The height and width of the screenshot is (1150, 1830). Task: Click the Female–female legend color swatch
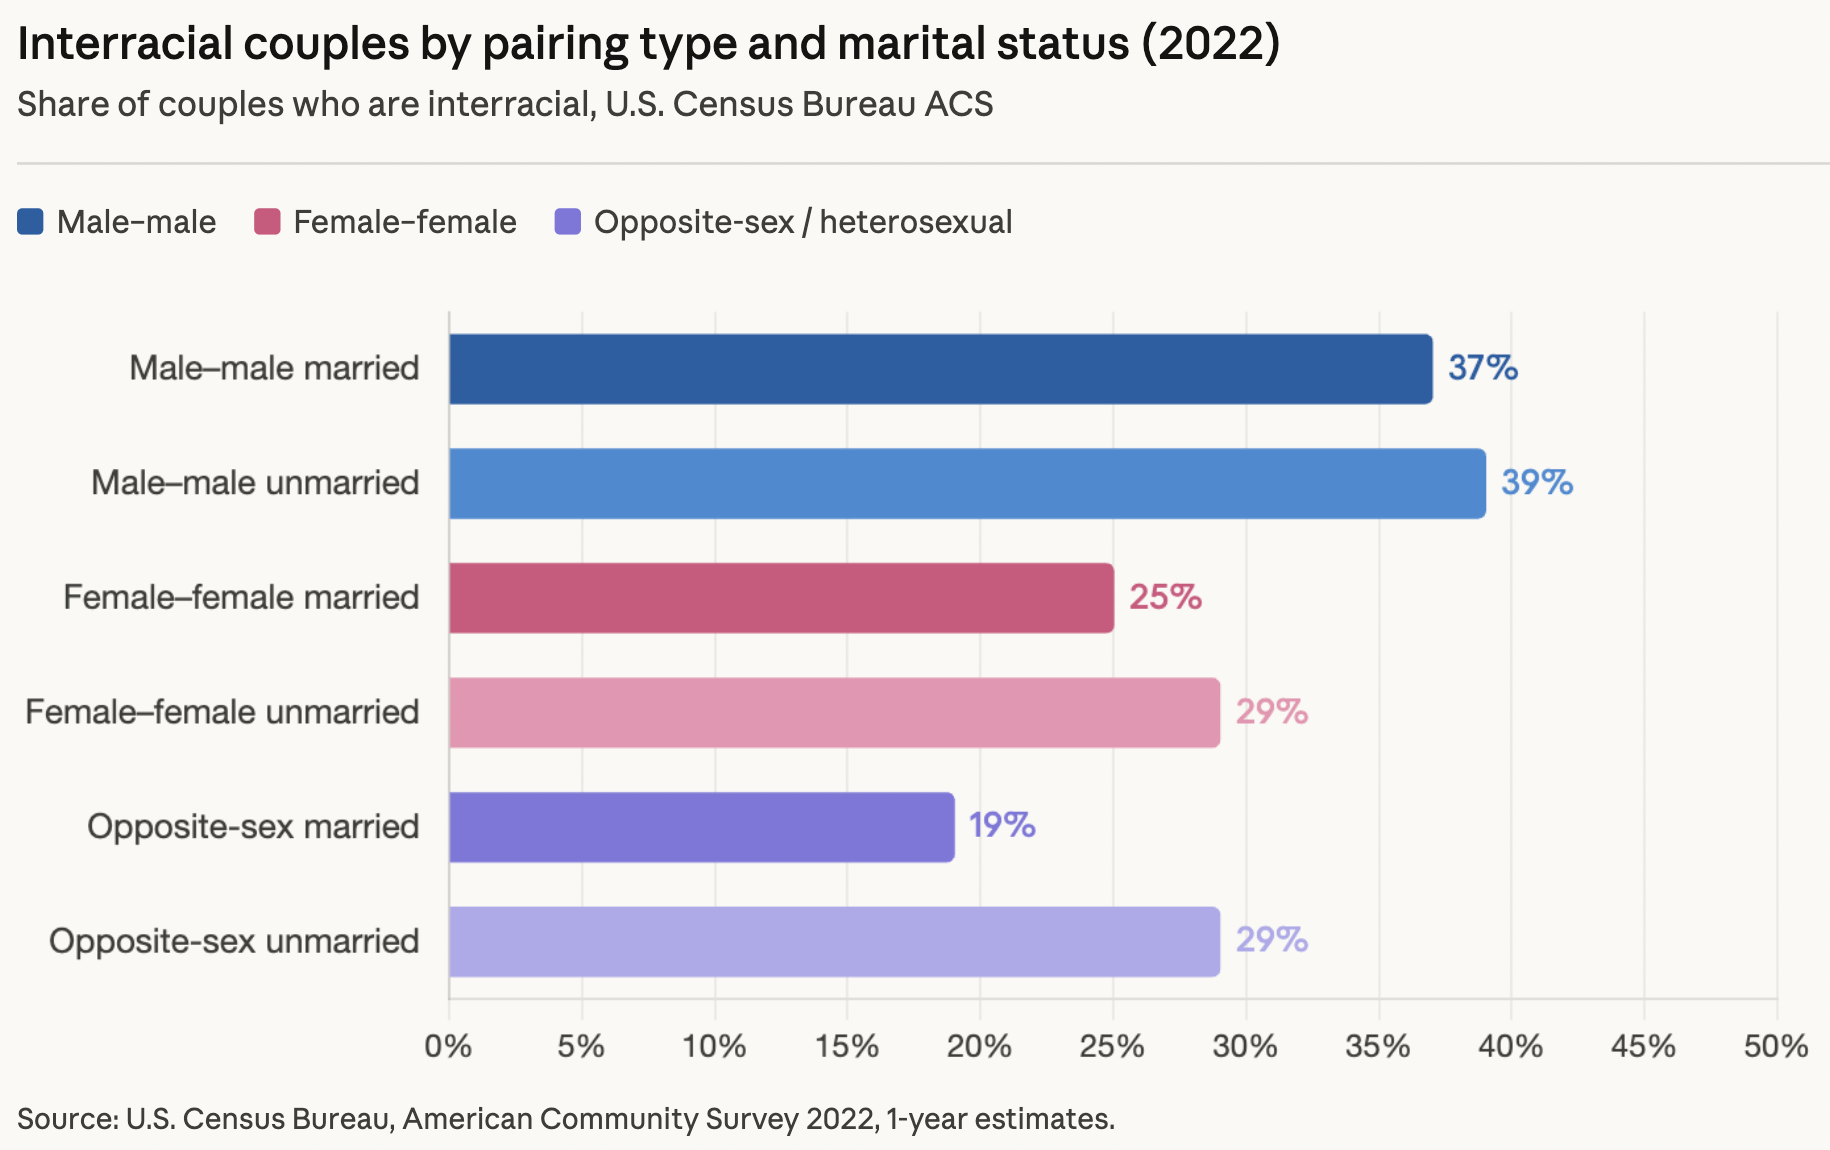(267, 222)
